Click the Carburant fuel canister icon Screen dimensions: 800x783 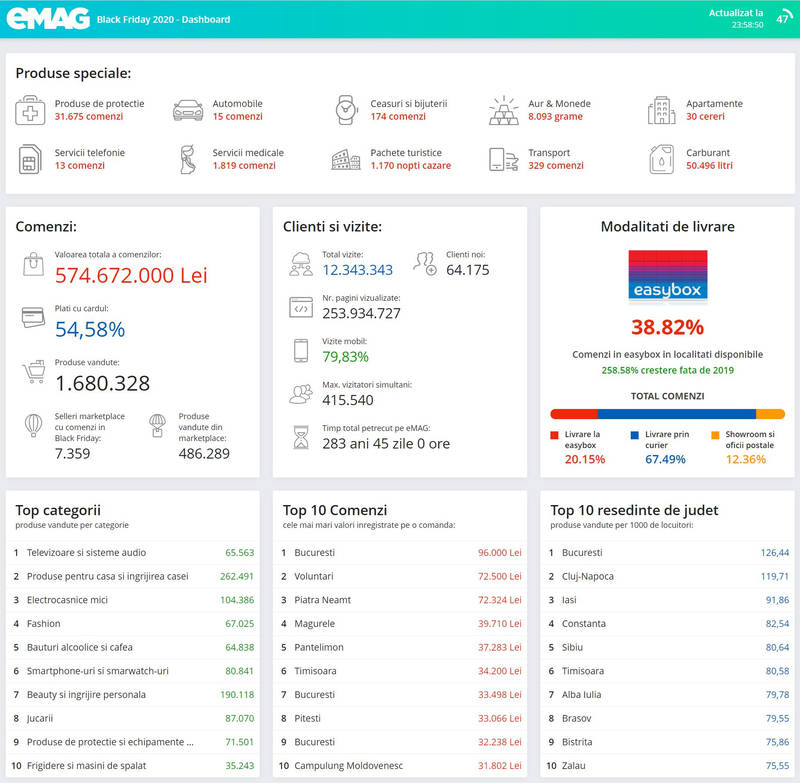pyautogui.click(x=661, y=159)
